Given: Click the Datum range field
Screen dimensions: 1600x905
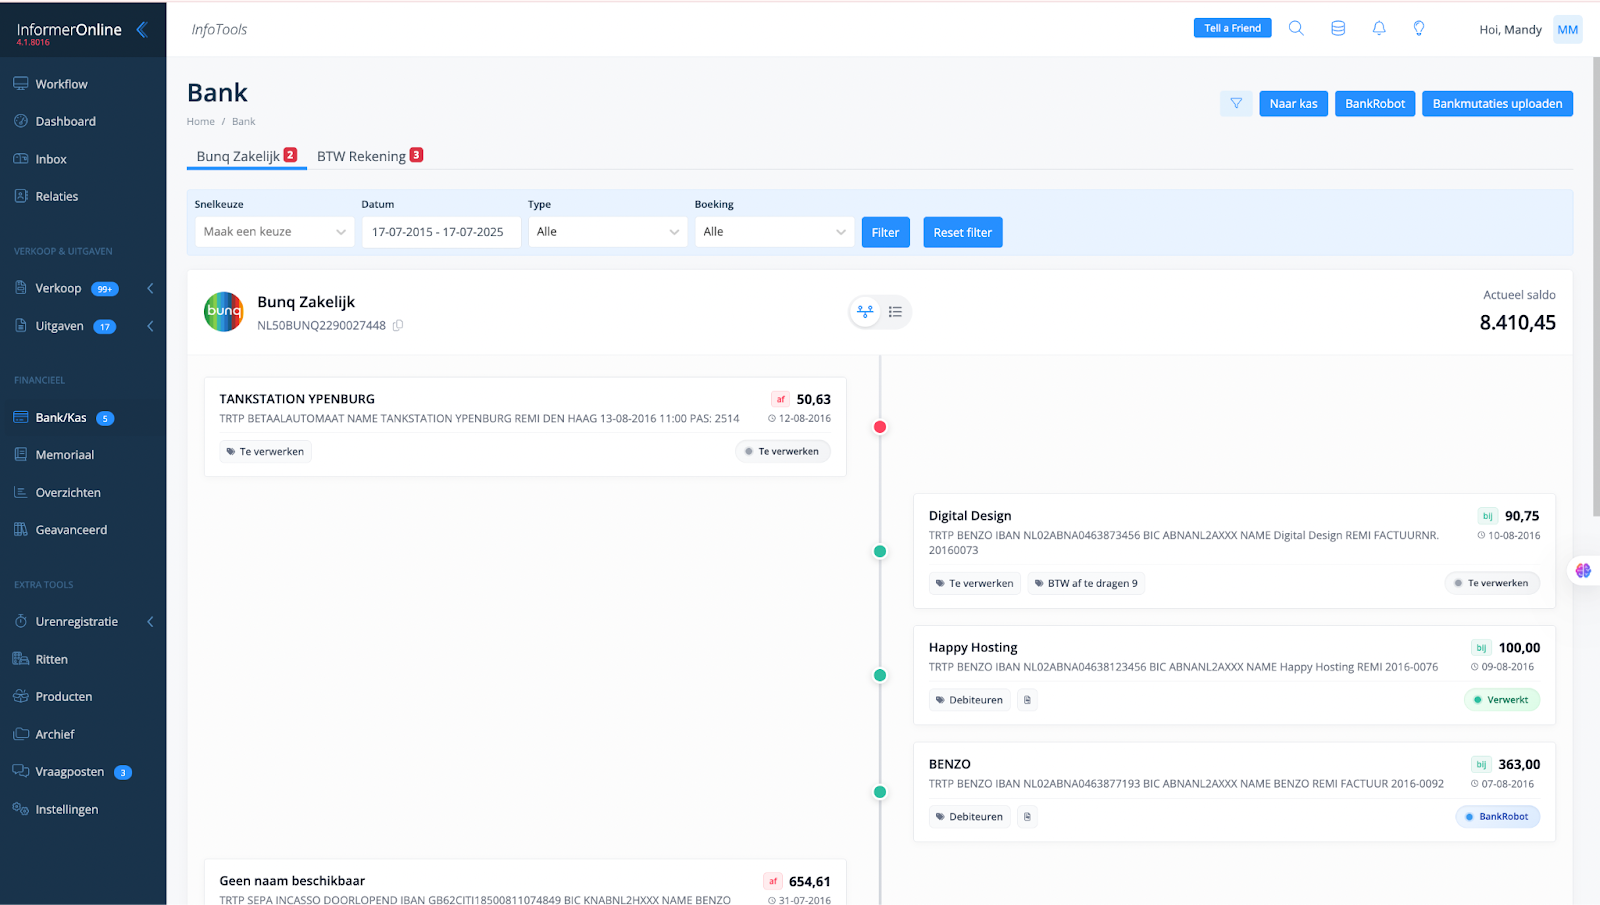Looking at the screenshot, I should coord(441,232).
